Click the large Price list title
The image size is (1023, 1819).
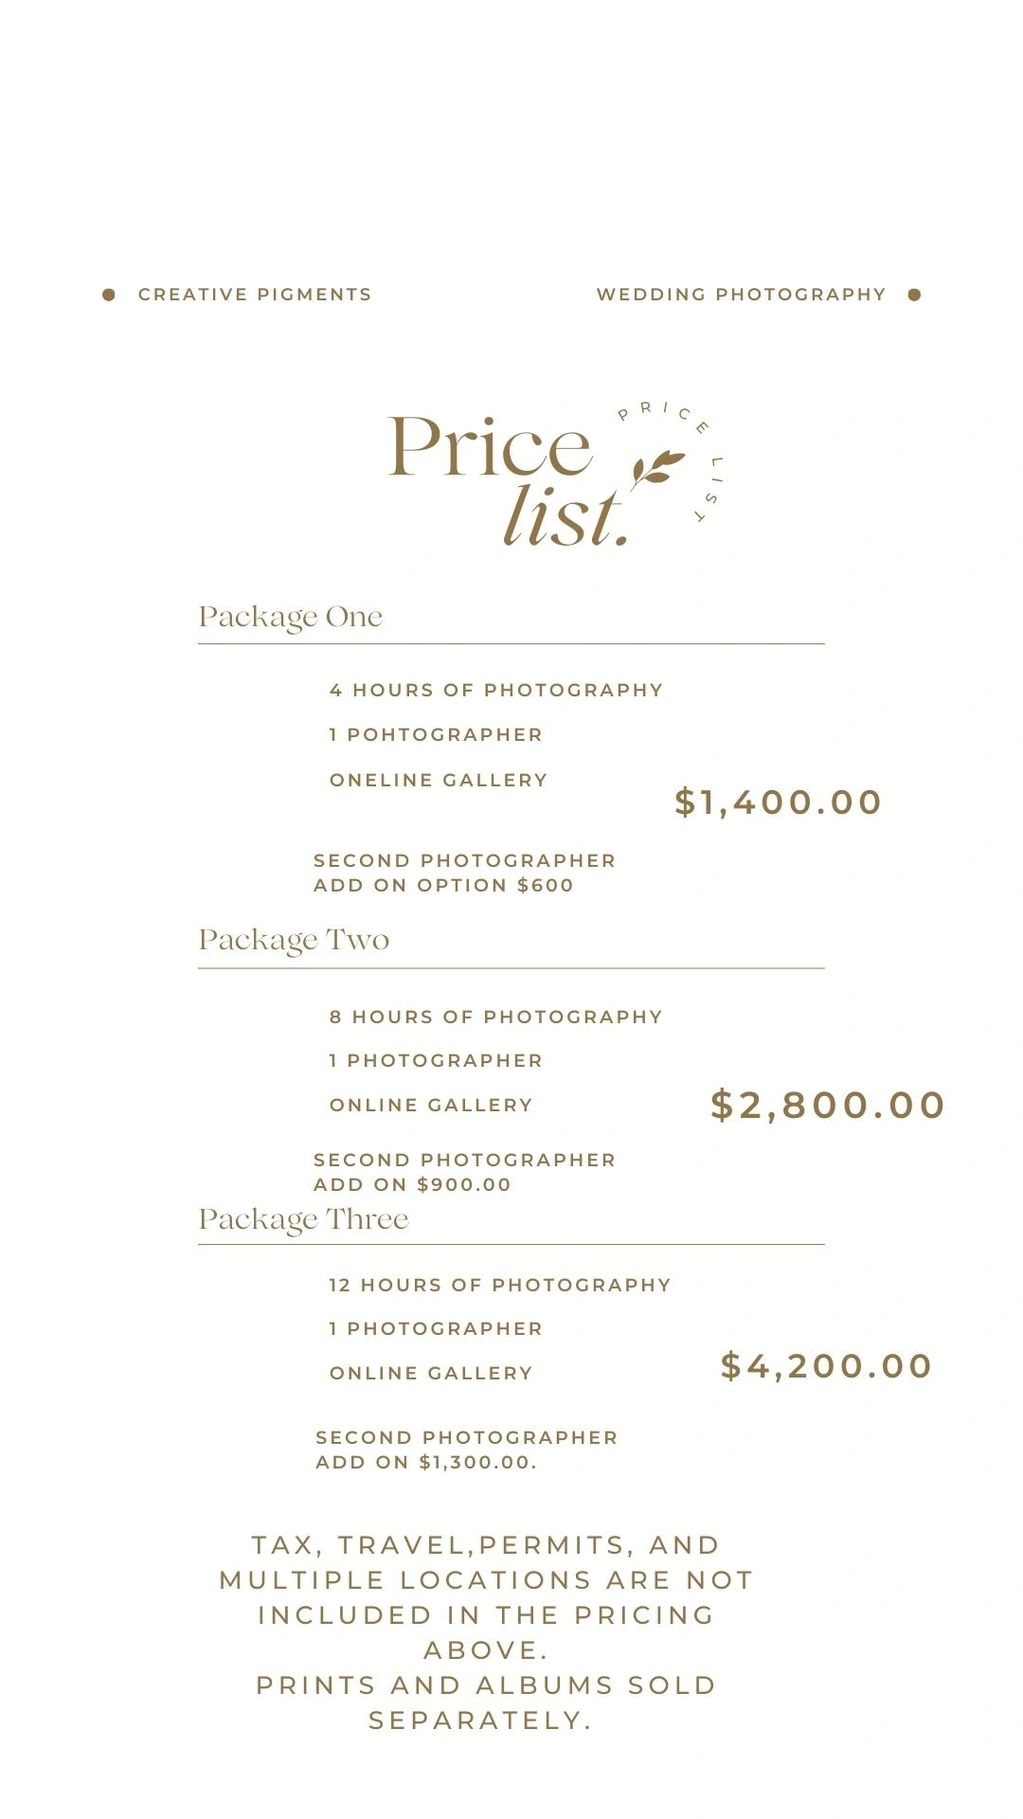[510, 480]
